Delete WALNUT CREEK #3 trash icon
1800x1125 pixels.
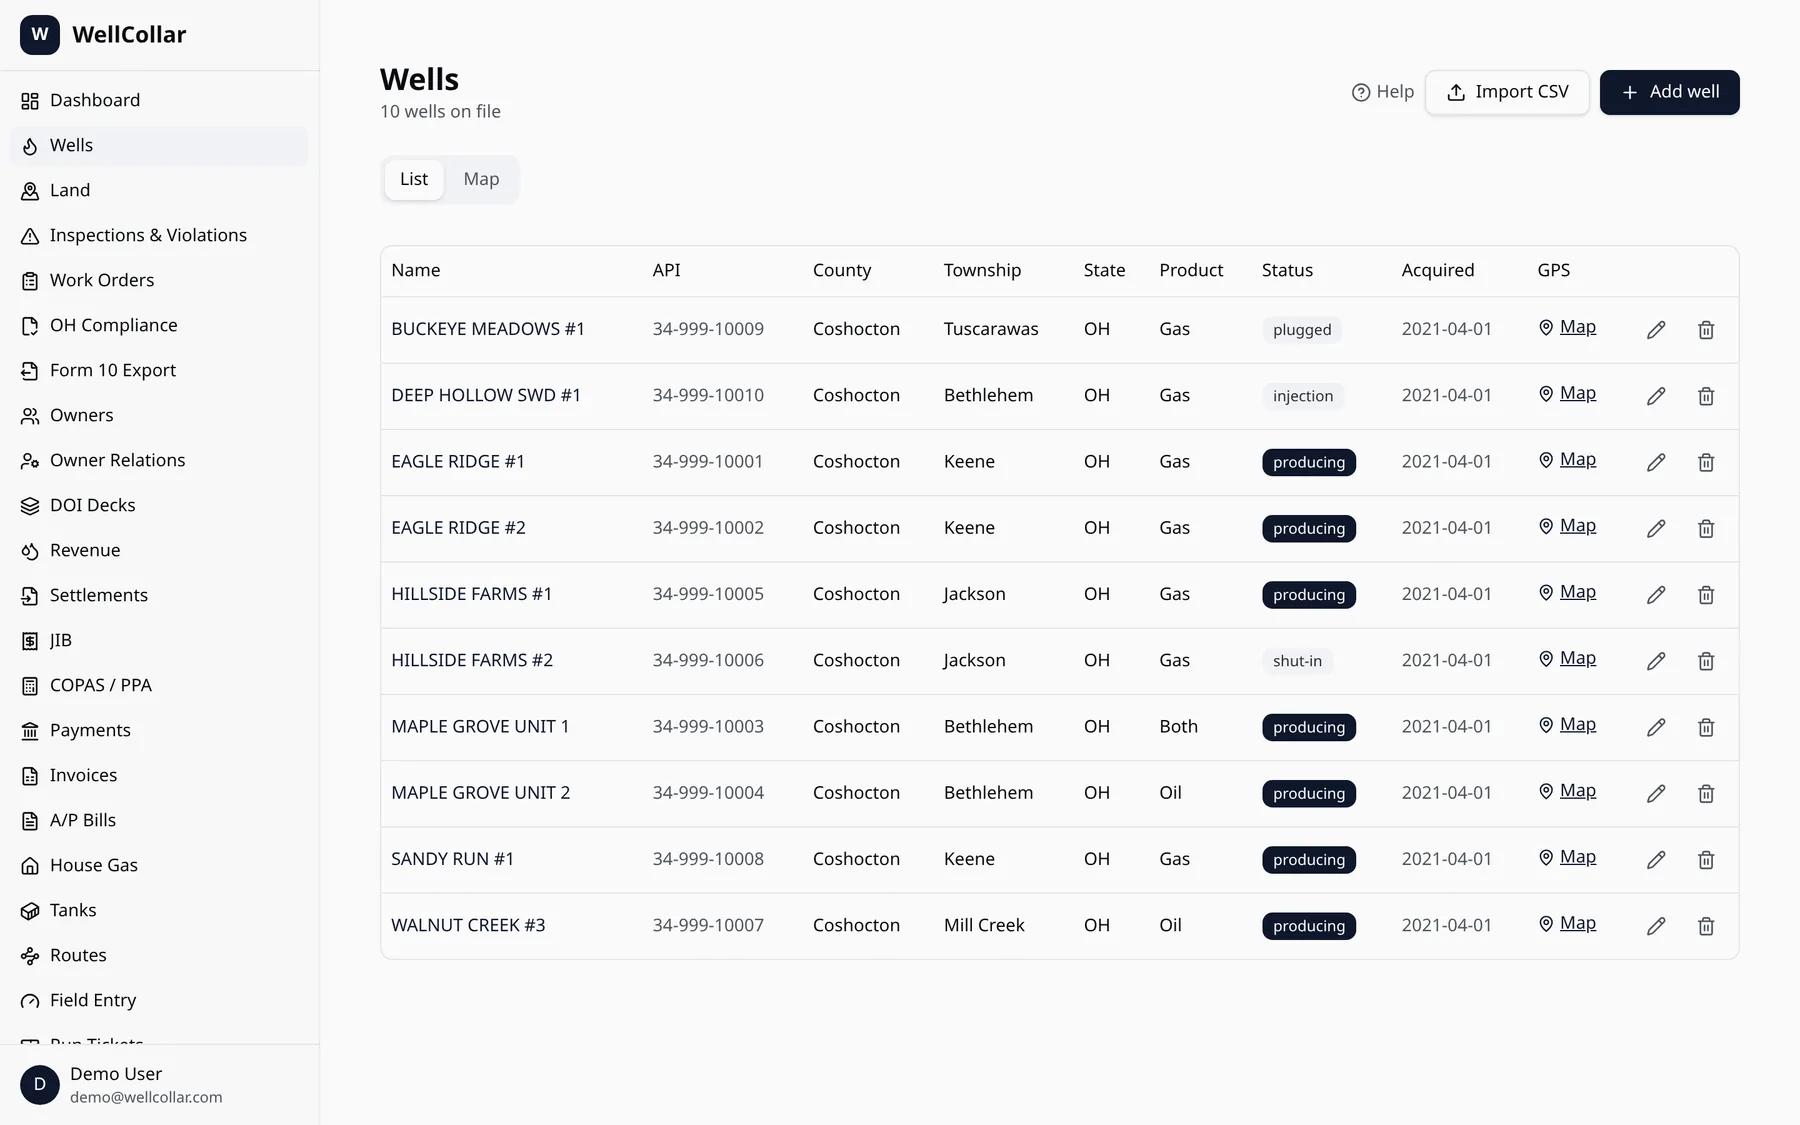(x=1706, y=926)
